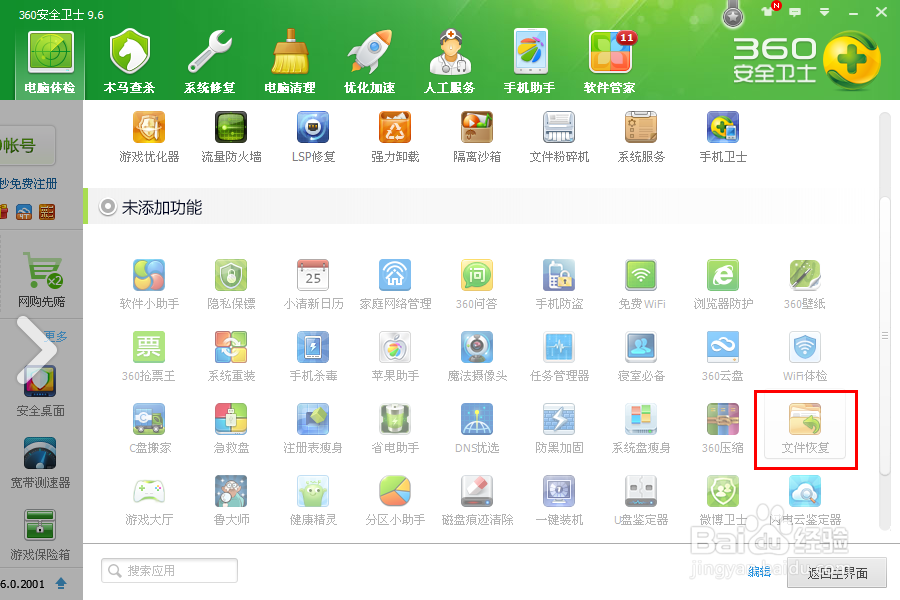
Task: Open 宽带测速器 in sidebar
Action: (x=40, y=463)
